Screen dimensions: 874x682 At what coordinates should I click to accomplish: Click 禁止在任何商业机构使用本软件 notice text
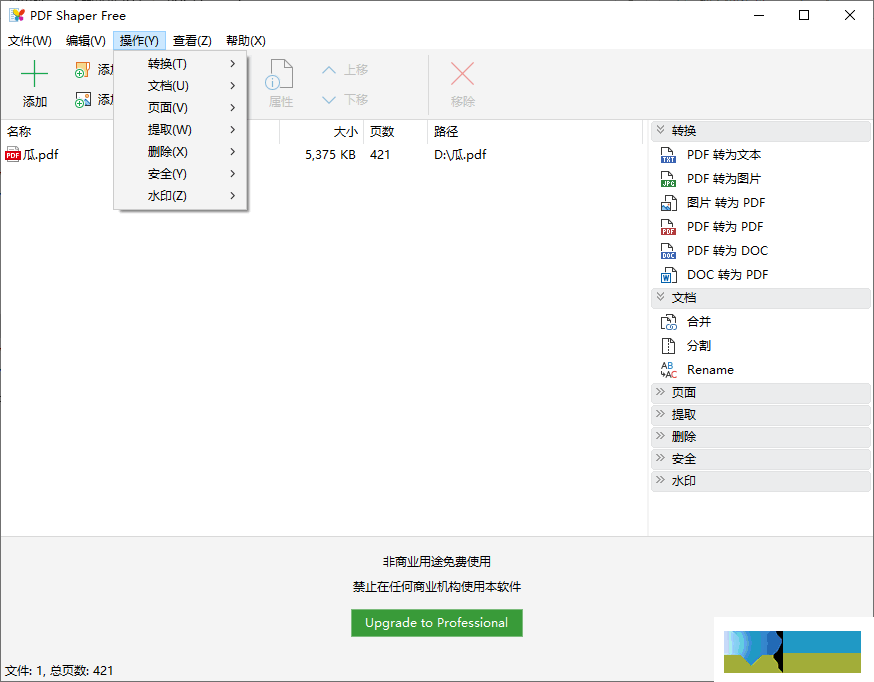click(x=436, y=587)
